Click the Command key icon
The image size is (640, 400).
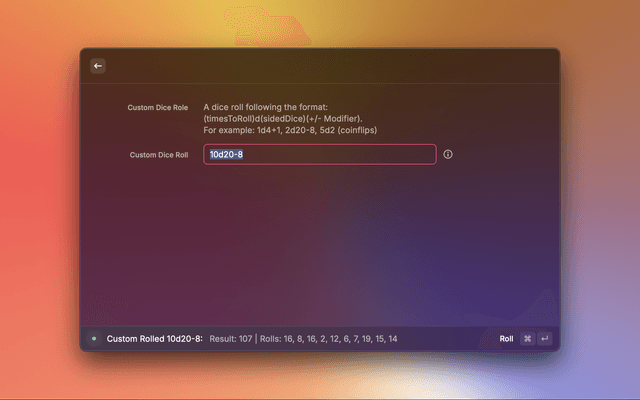pos(527,339)
